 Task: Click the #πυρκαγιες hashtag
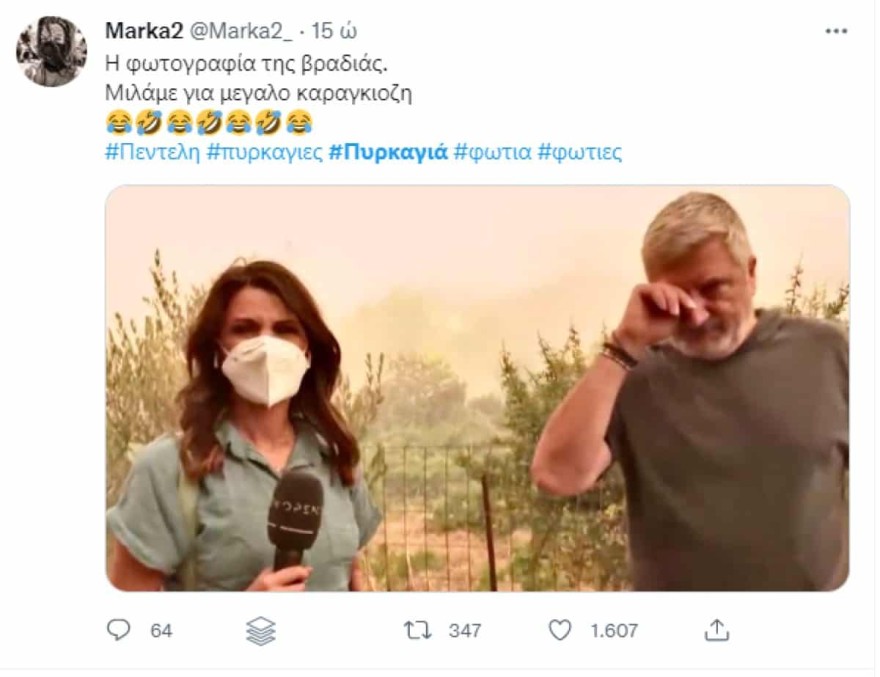point(266,150)
